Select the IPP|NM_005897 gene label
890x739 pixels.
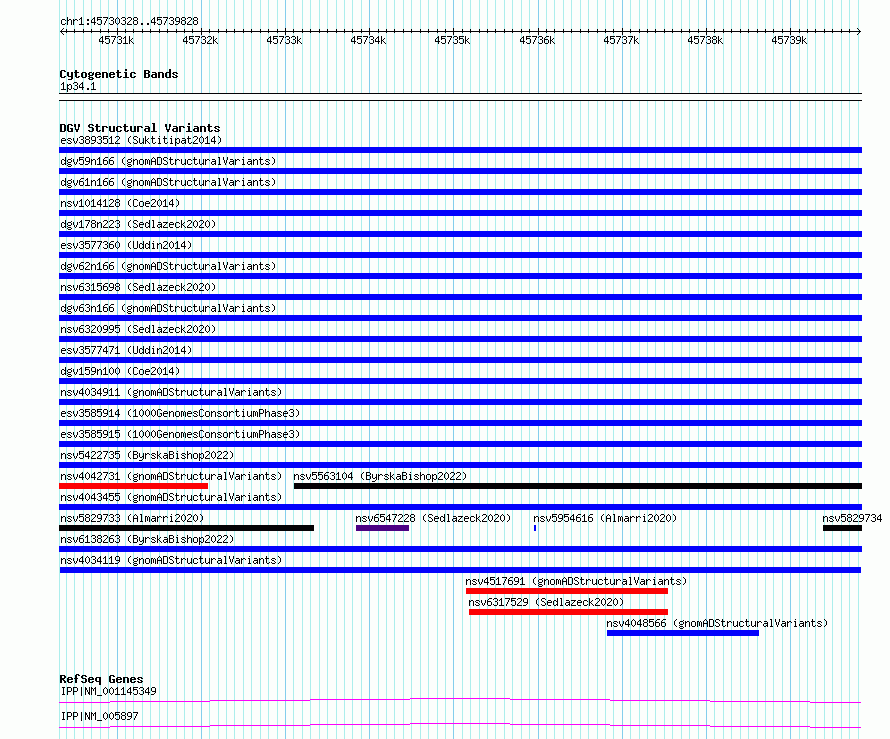tap(99, 716)
